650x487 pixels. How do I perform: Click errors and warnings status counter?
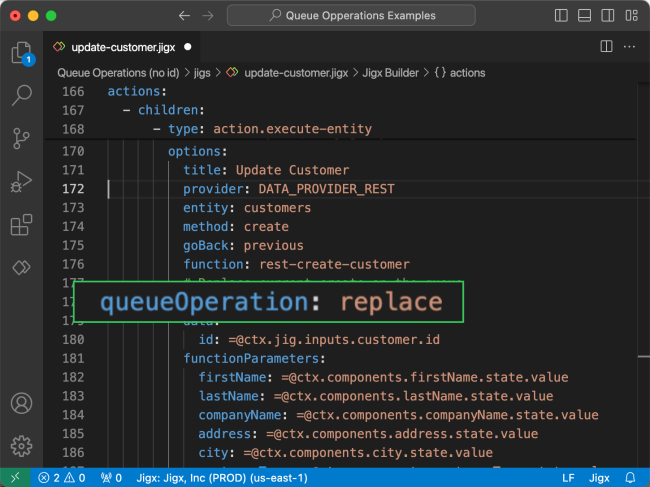point(62,478)
